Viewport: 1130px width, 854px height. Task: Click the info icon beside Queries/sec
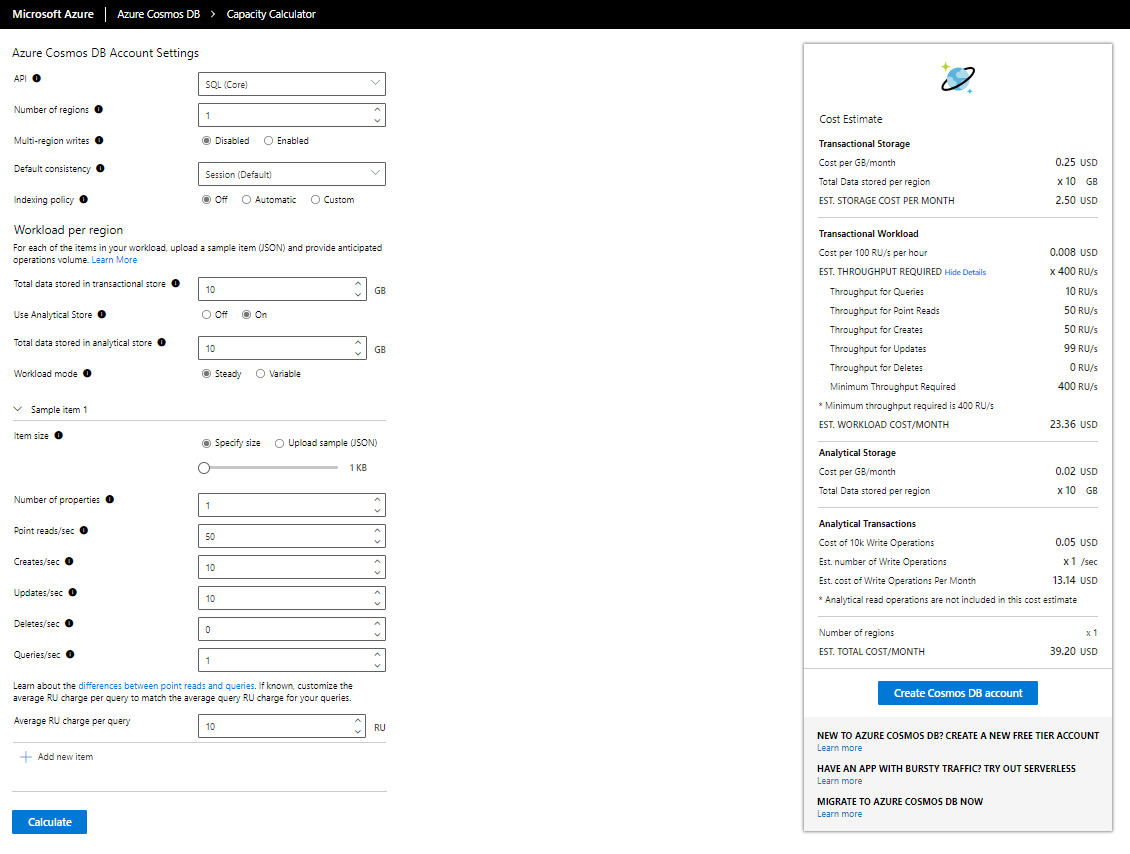71,654
